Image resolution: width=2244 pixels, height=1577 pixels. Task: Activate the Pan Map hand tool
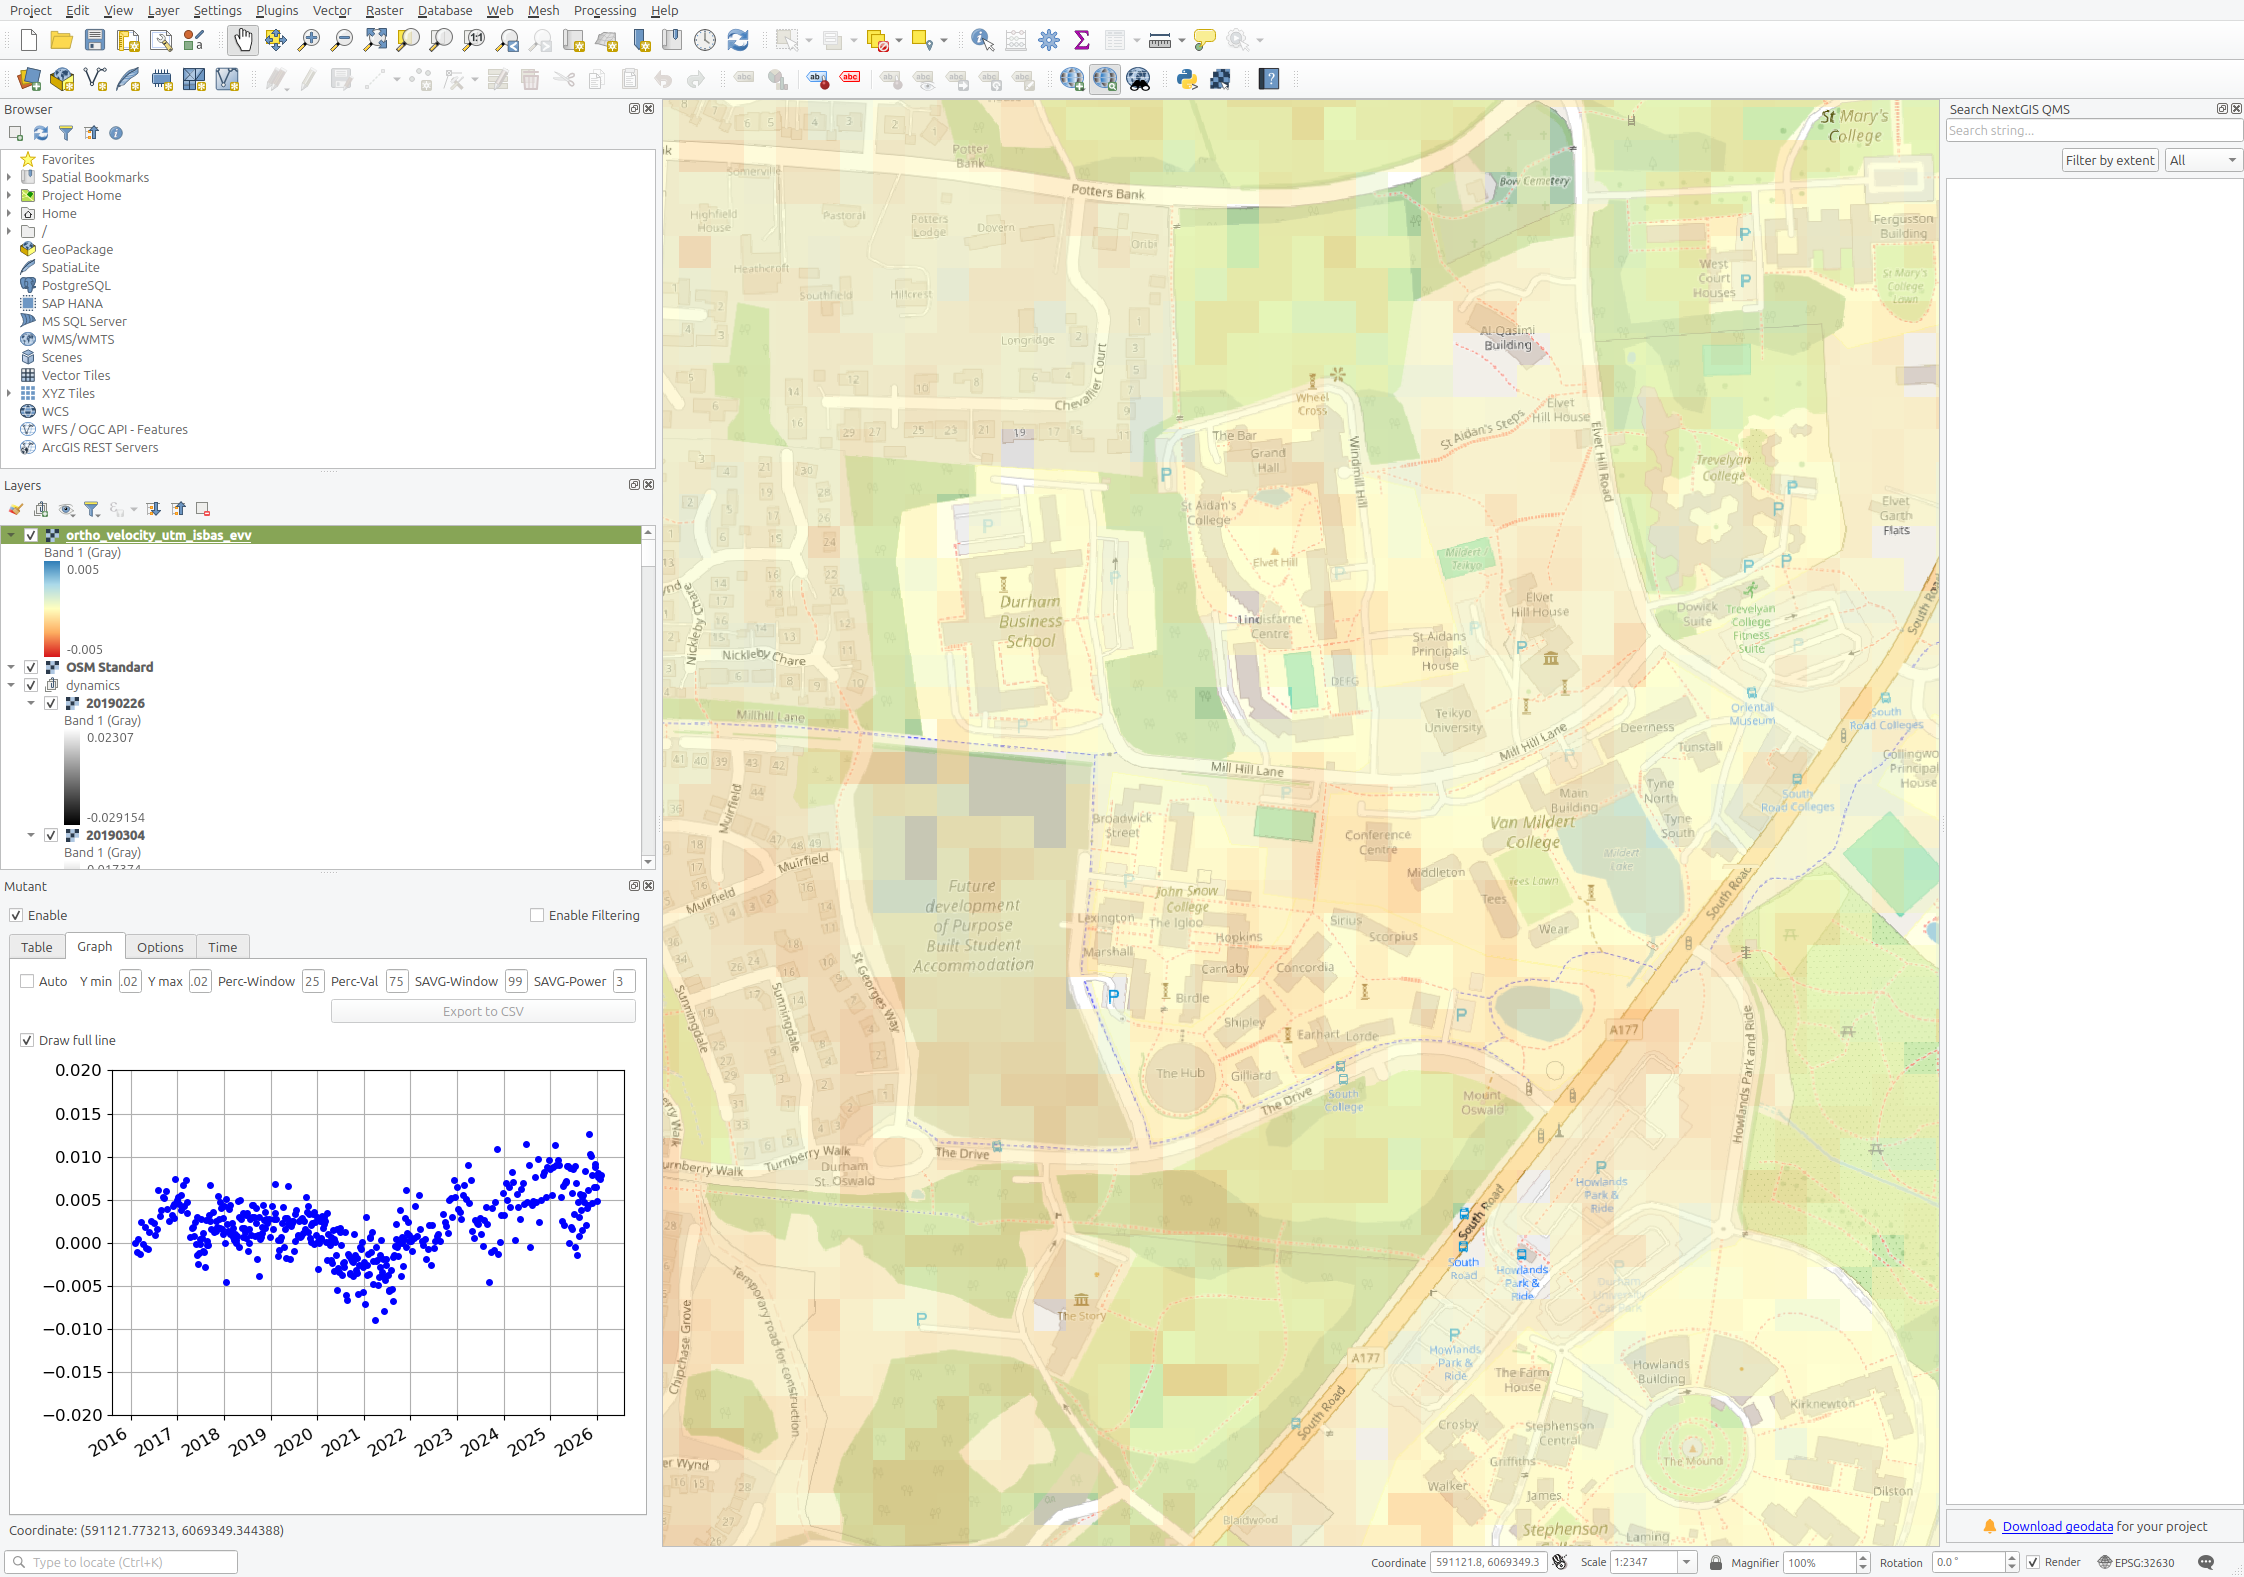coord(243,40)
